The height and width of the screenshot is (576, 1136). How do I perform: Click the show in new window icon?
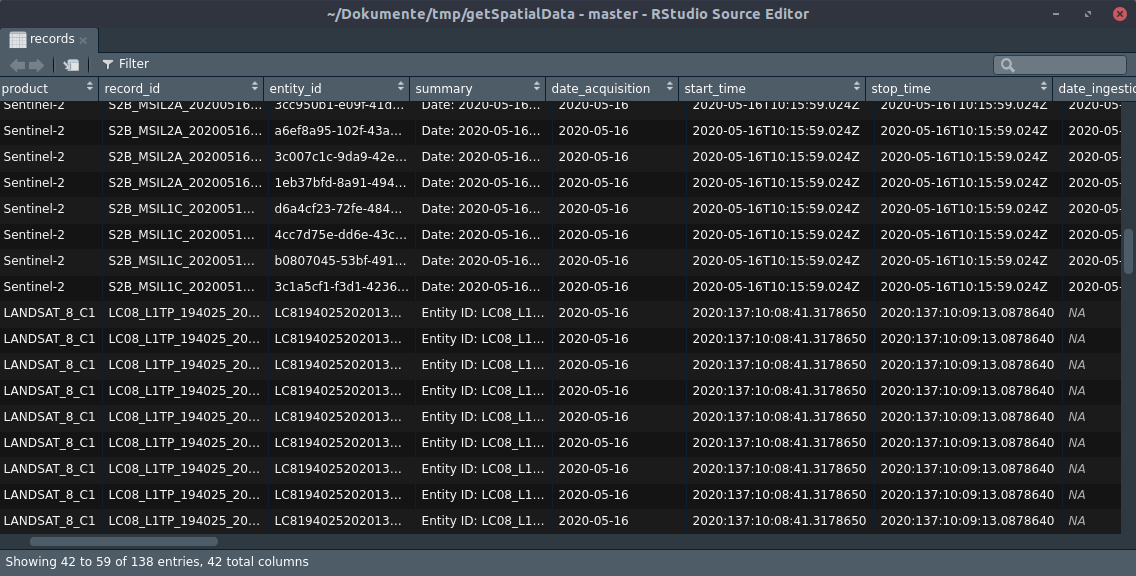coord(71,64)
